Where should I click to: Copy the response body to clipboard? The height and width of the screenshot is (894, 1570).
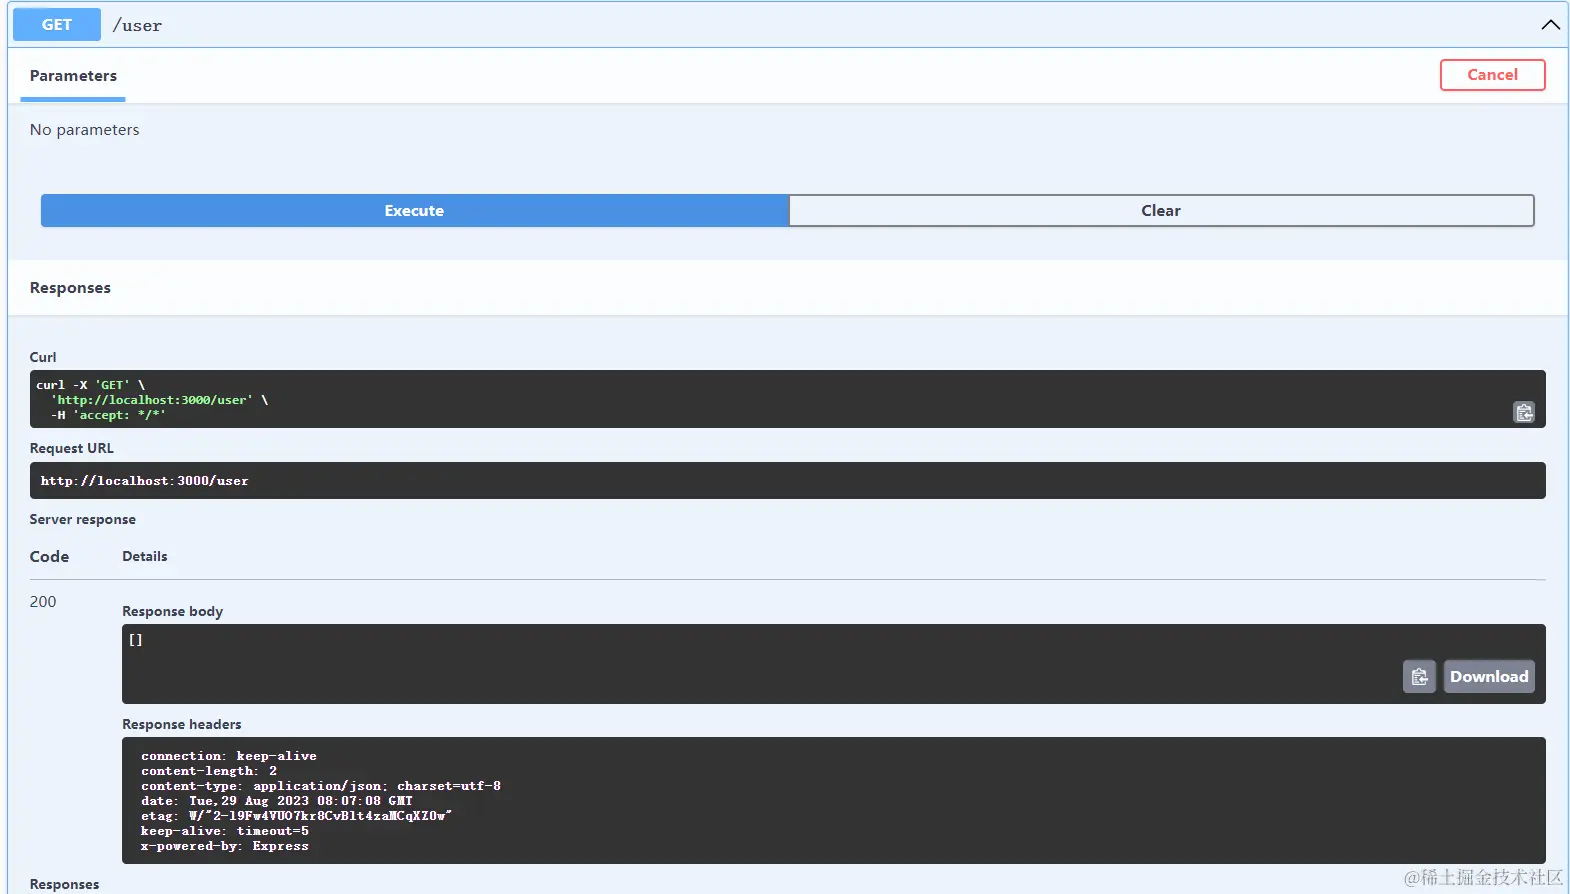tap(1419, 677)
